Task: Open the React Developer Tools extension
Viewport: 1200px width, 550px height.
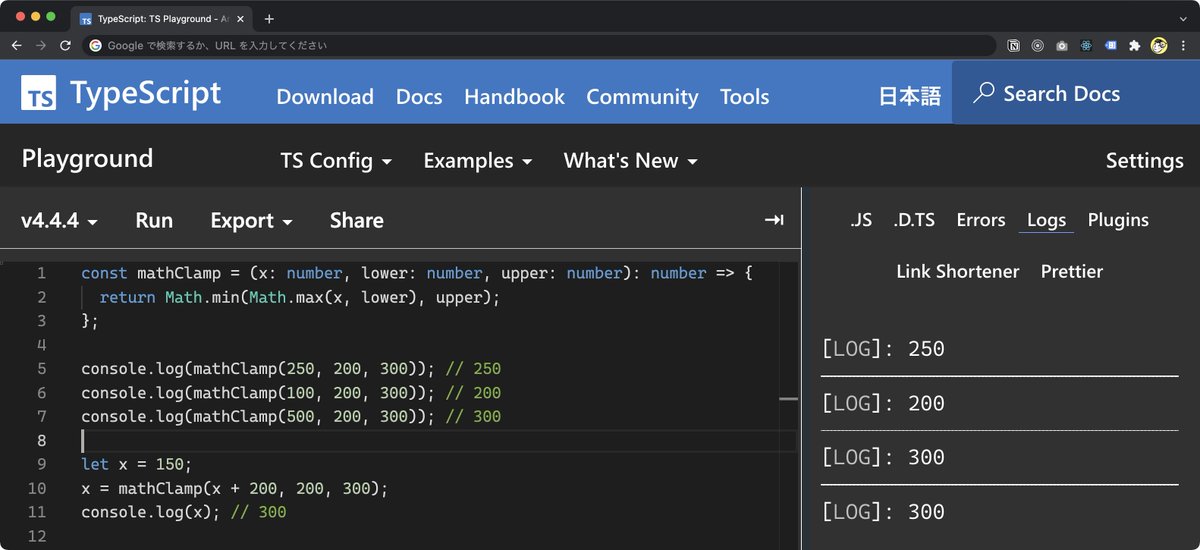Action: pyautogui.click(x=1086, y=45)
